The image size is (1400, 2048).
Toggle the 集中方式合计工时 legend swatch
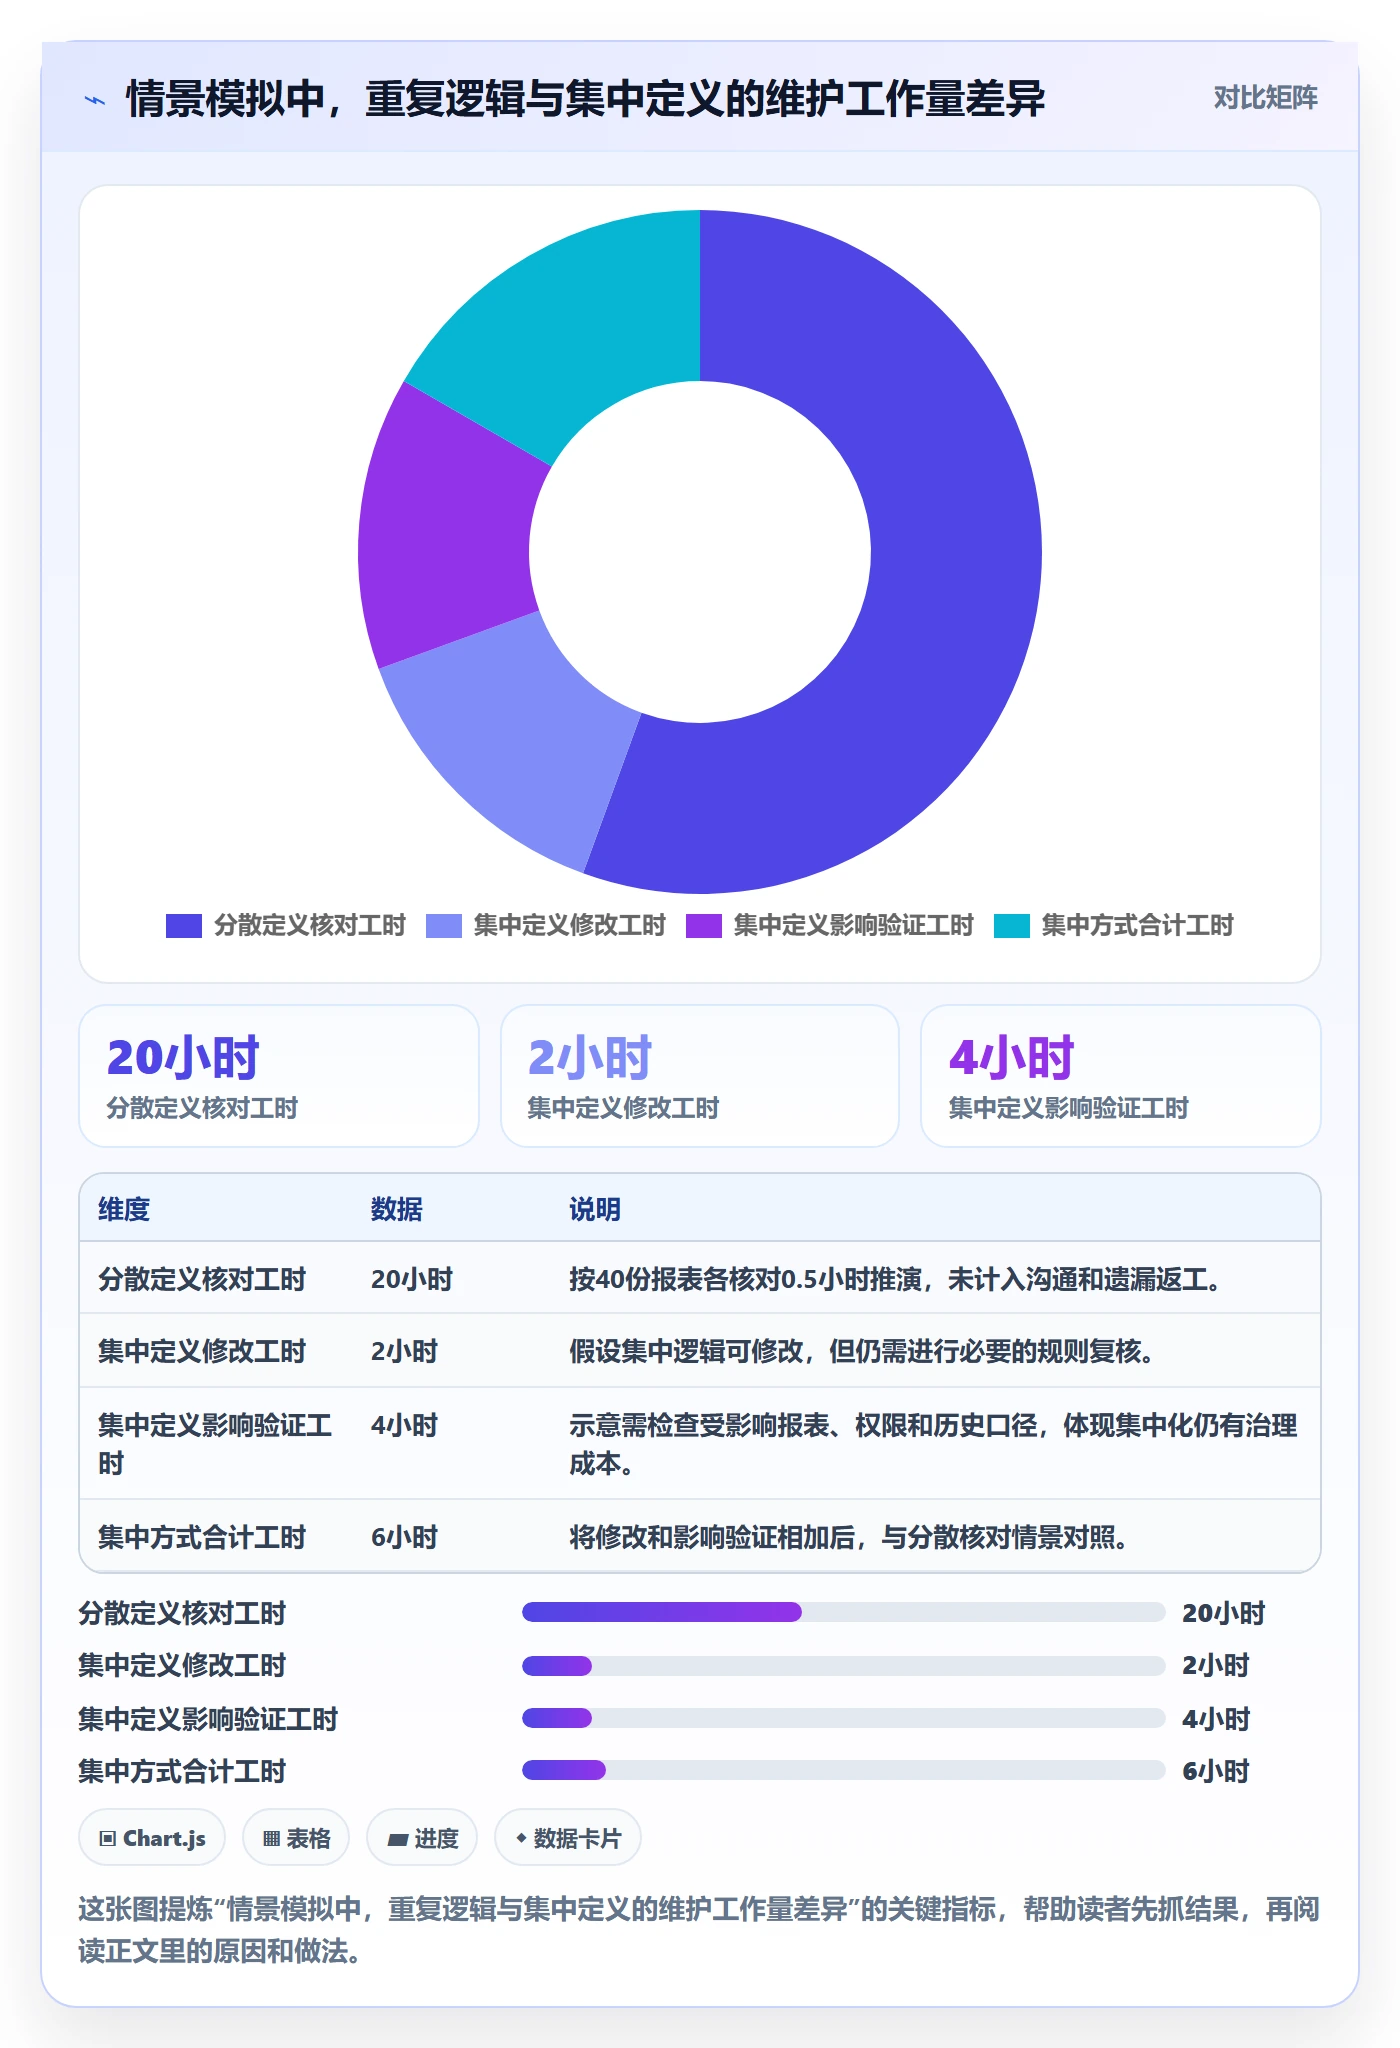(x=1012, y=926)
